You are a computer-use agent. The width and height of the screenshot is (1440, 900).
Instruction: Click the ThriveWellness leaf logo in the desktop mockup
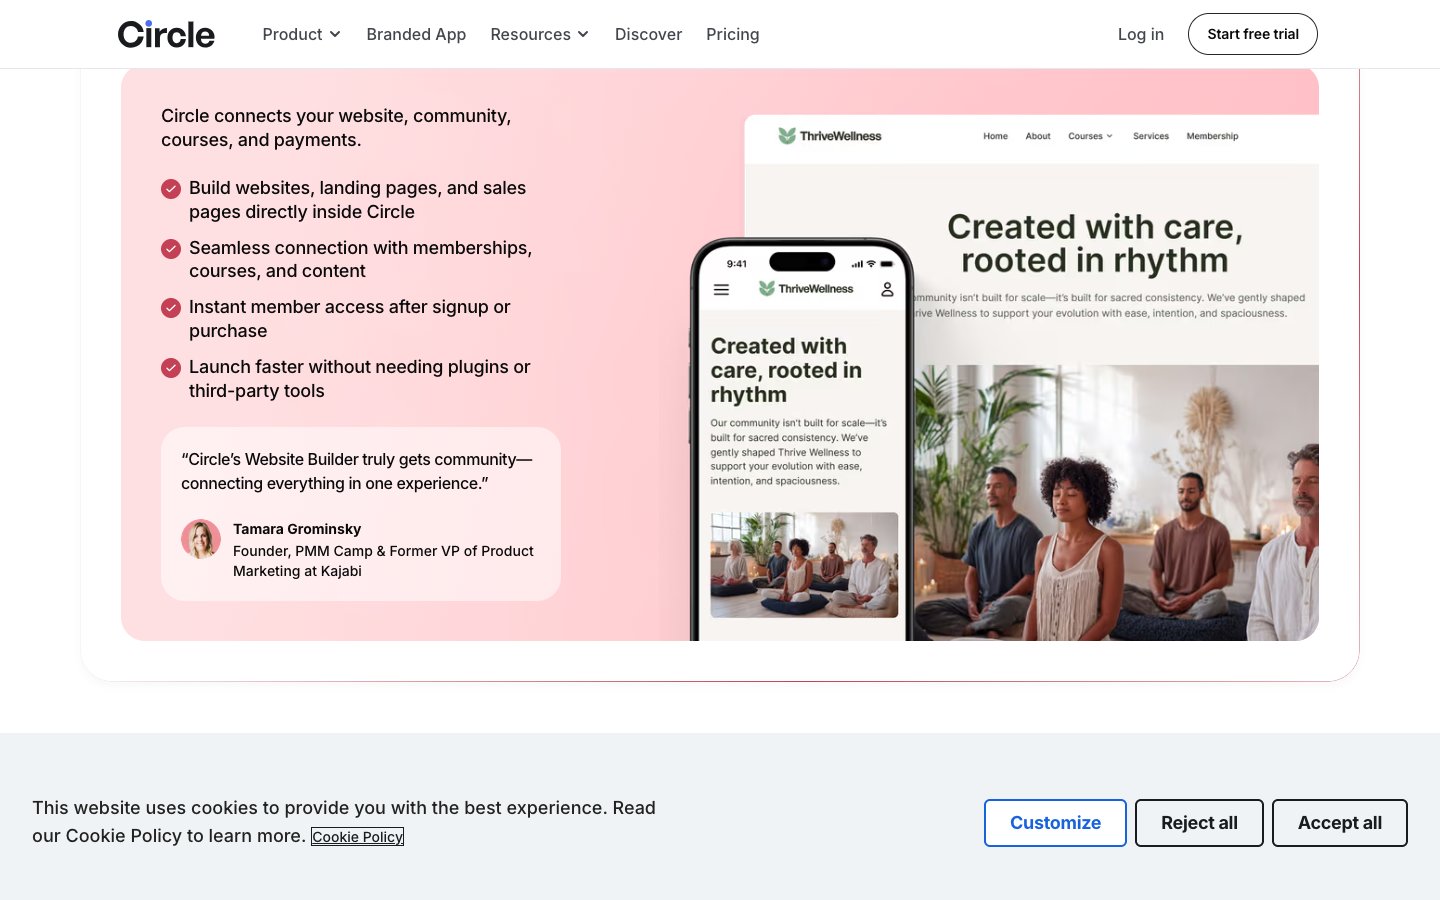(787, 135)
